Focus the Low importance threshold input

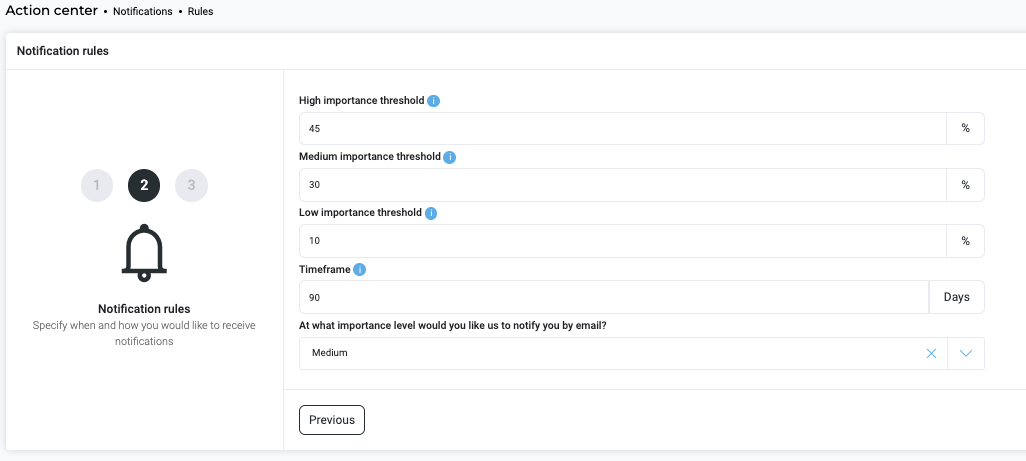click(x=623, y=241)
